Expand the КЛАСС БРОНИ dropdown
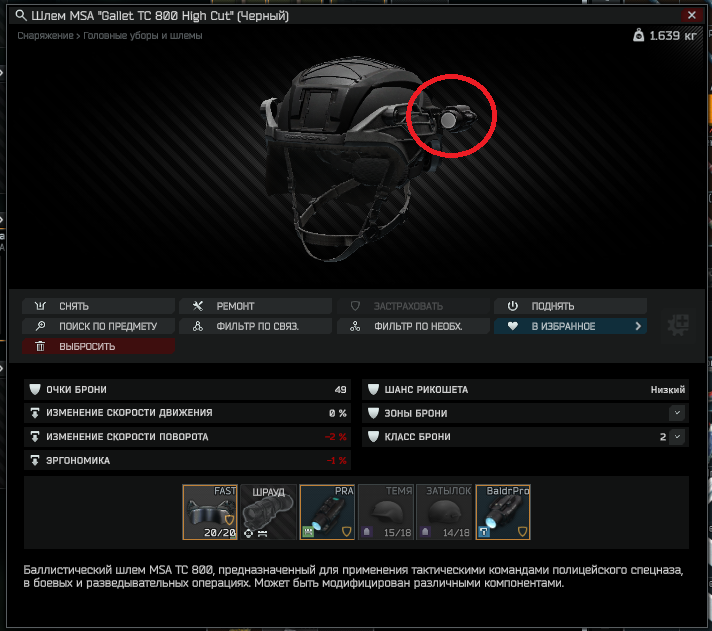This screenshot has width=712, height=631. click(x=677, y=437)
